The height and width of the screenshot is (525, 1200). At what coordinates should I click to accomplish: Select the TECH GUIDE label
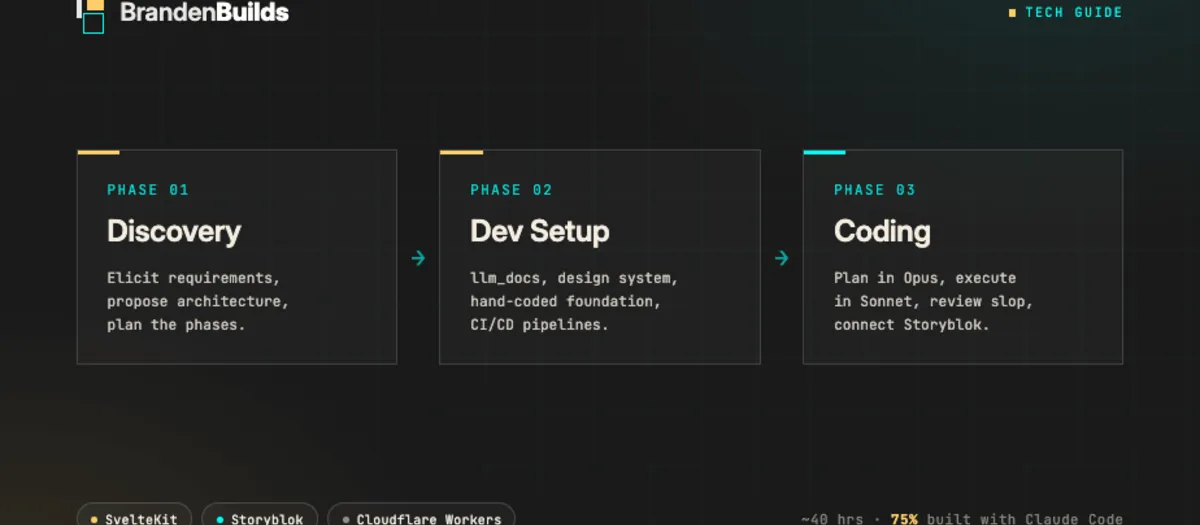pos(1073,12)
